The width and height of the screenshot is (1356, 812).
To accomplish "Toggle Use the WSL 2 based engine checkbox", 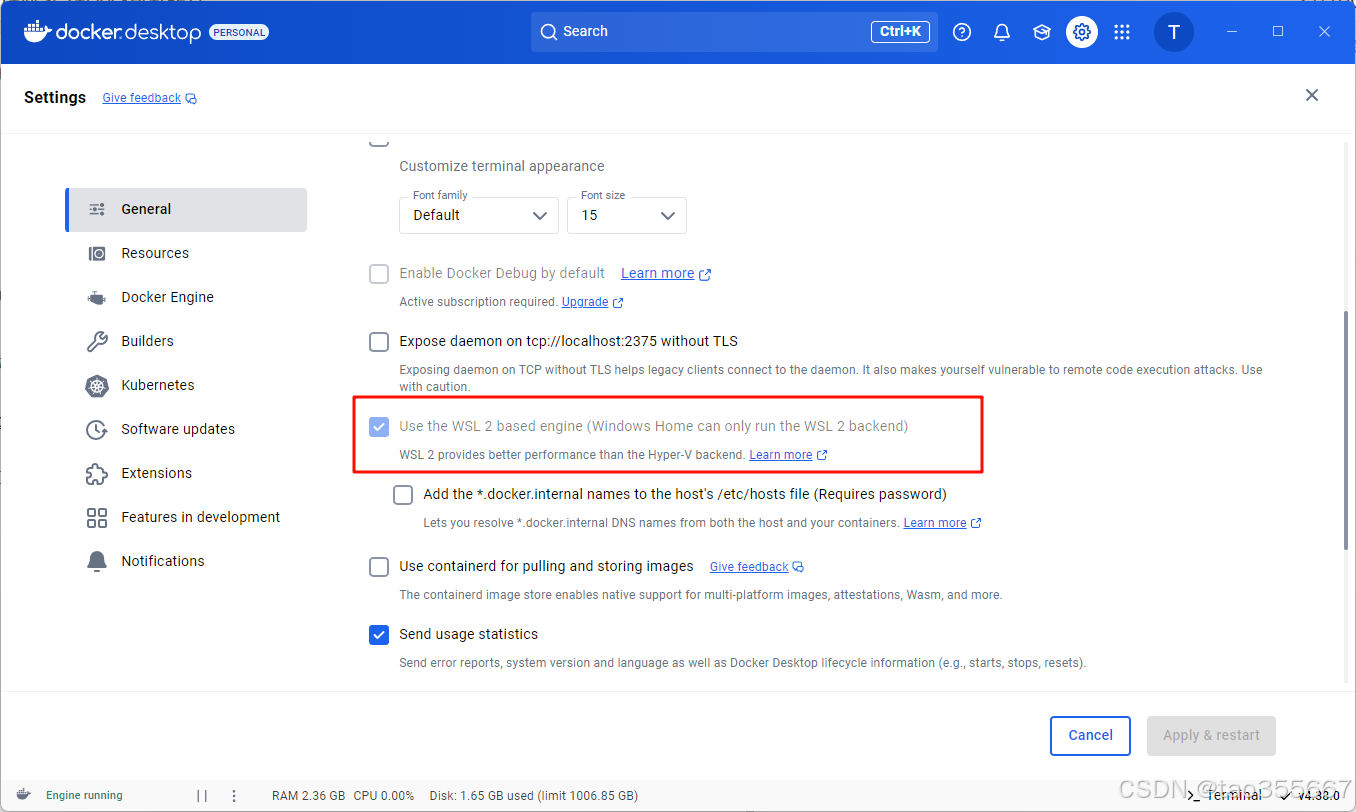I will pos(379,427).
